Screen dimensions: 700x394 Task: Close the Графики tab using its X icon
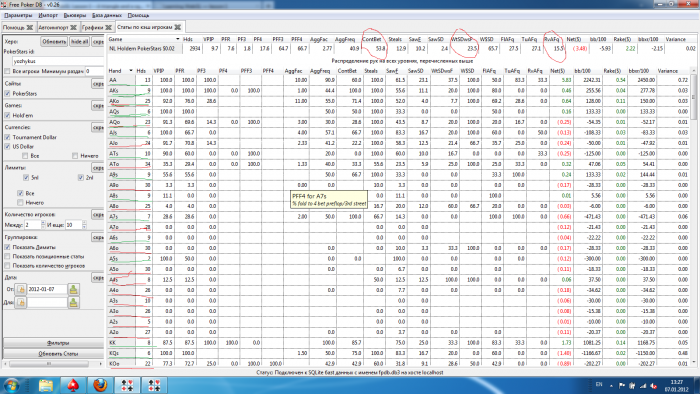[x=108, y=28]
